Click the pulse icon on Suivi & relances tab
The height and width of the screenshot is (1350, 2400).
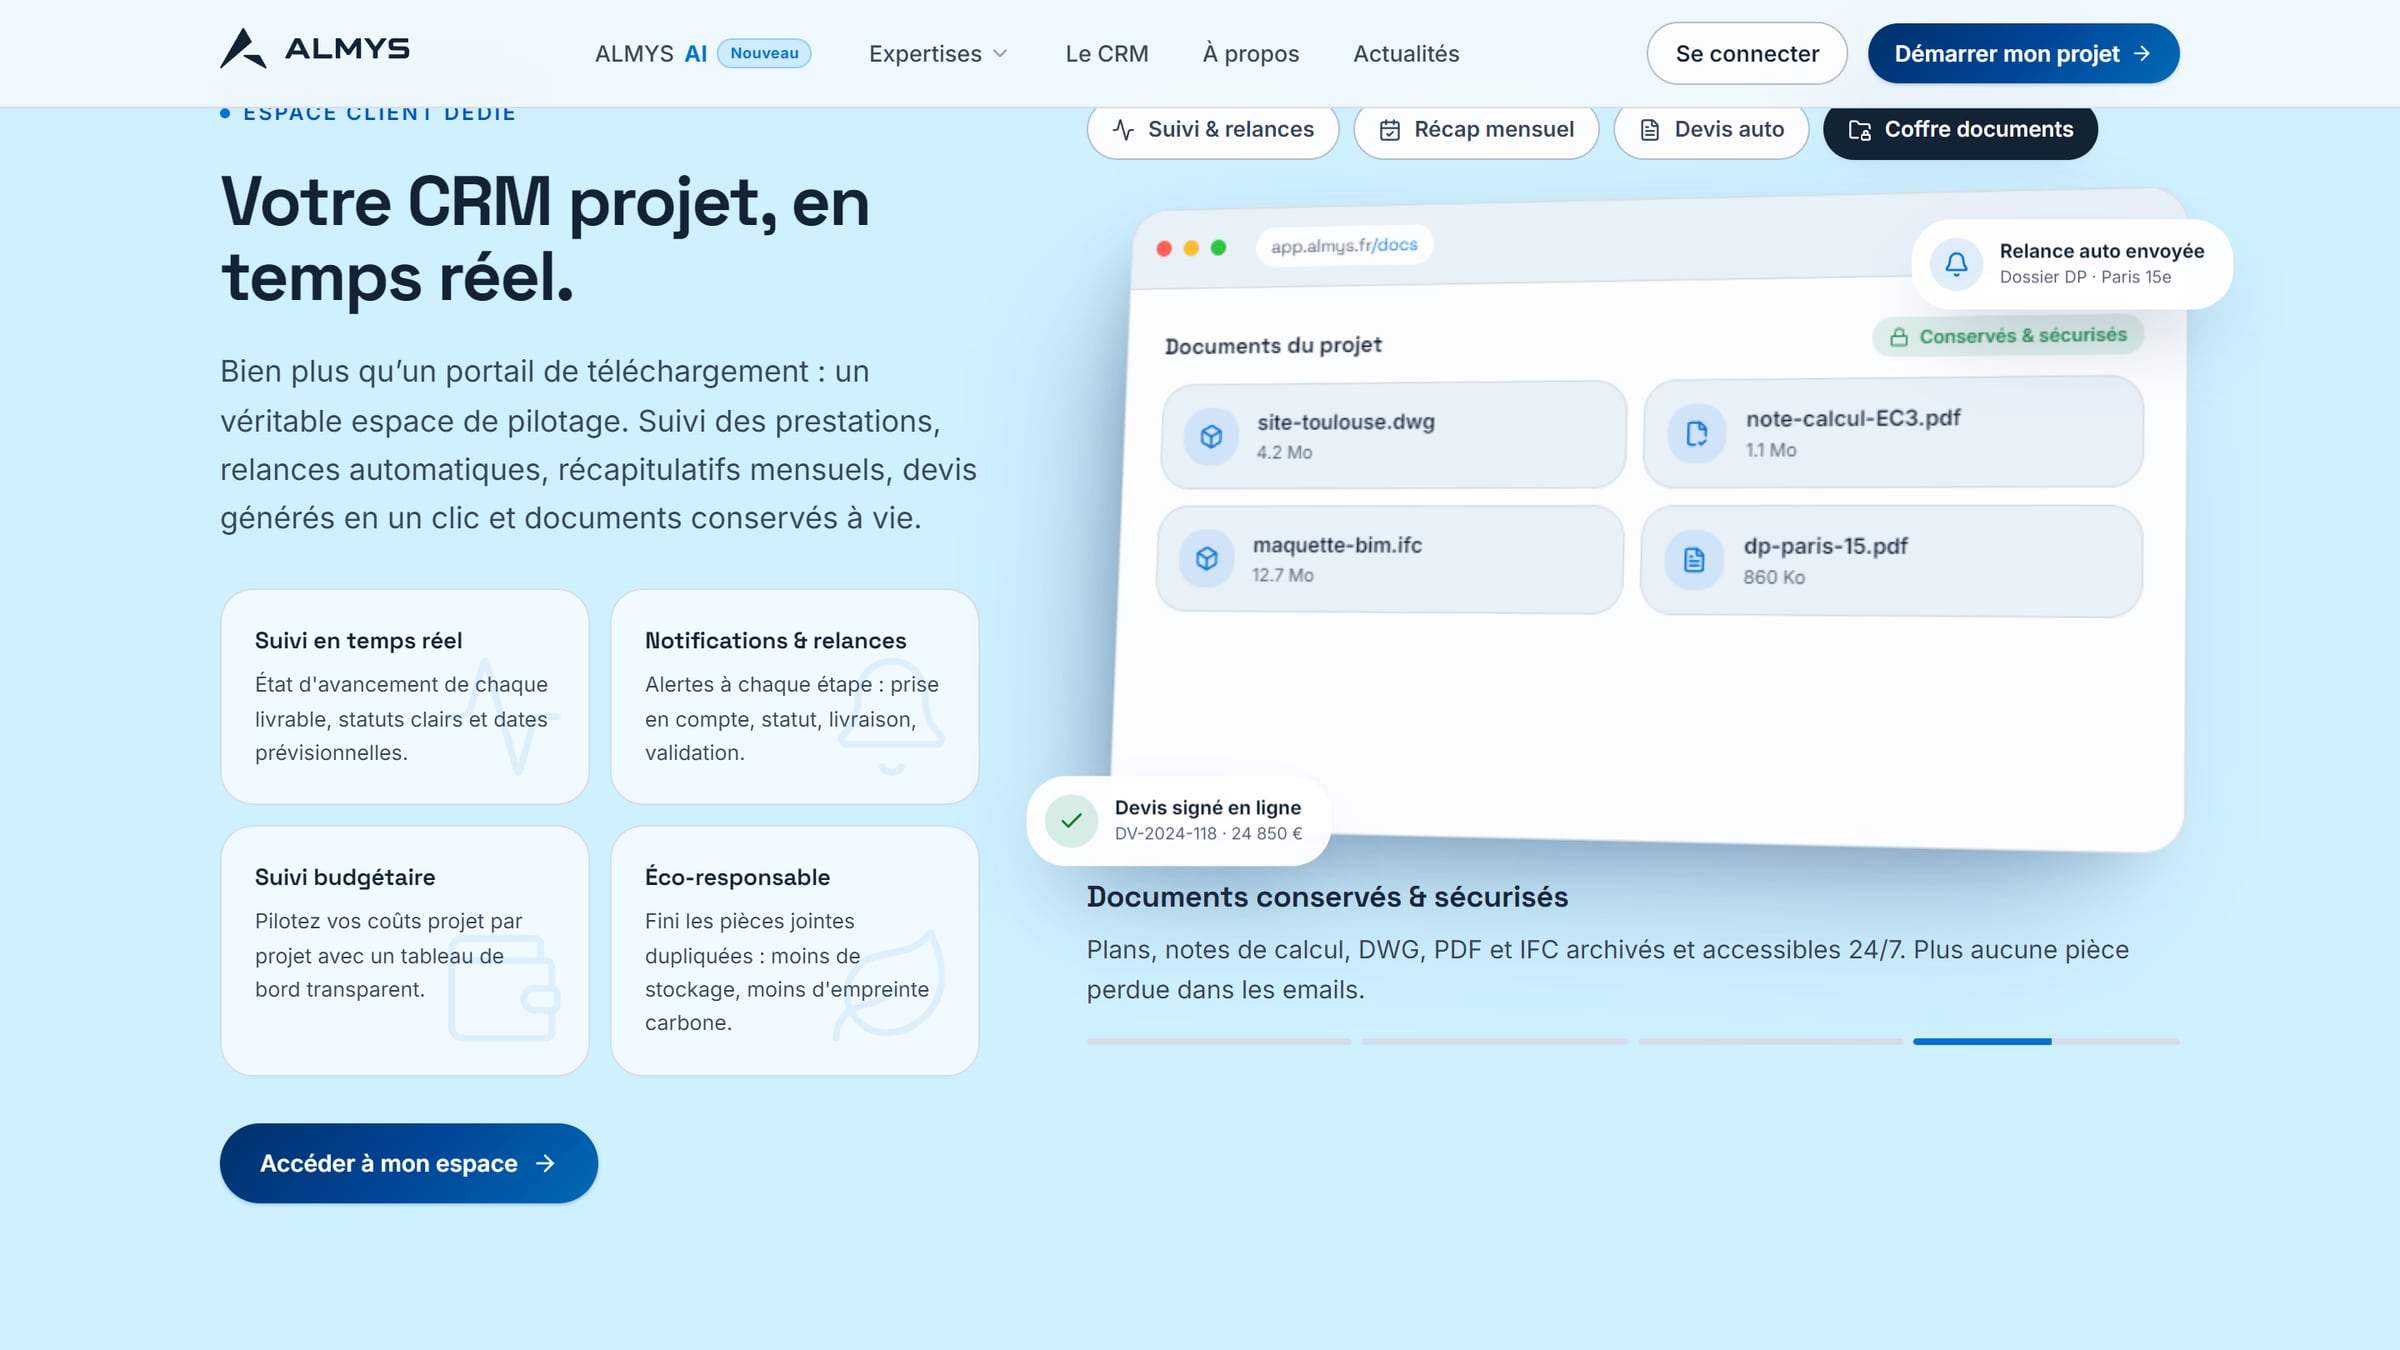click(1123, 130)
